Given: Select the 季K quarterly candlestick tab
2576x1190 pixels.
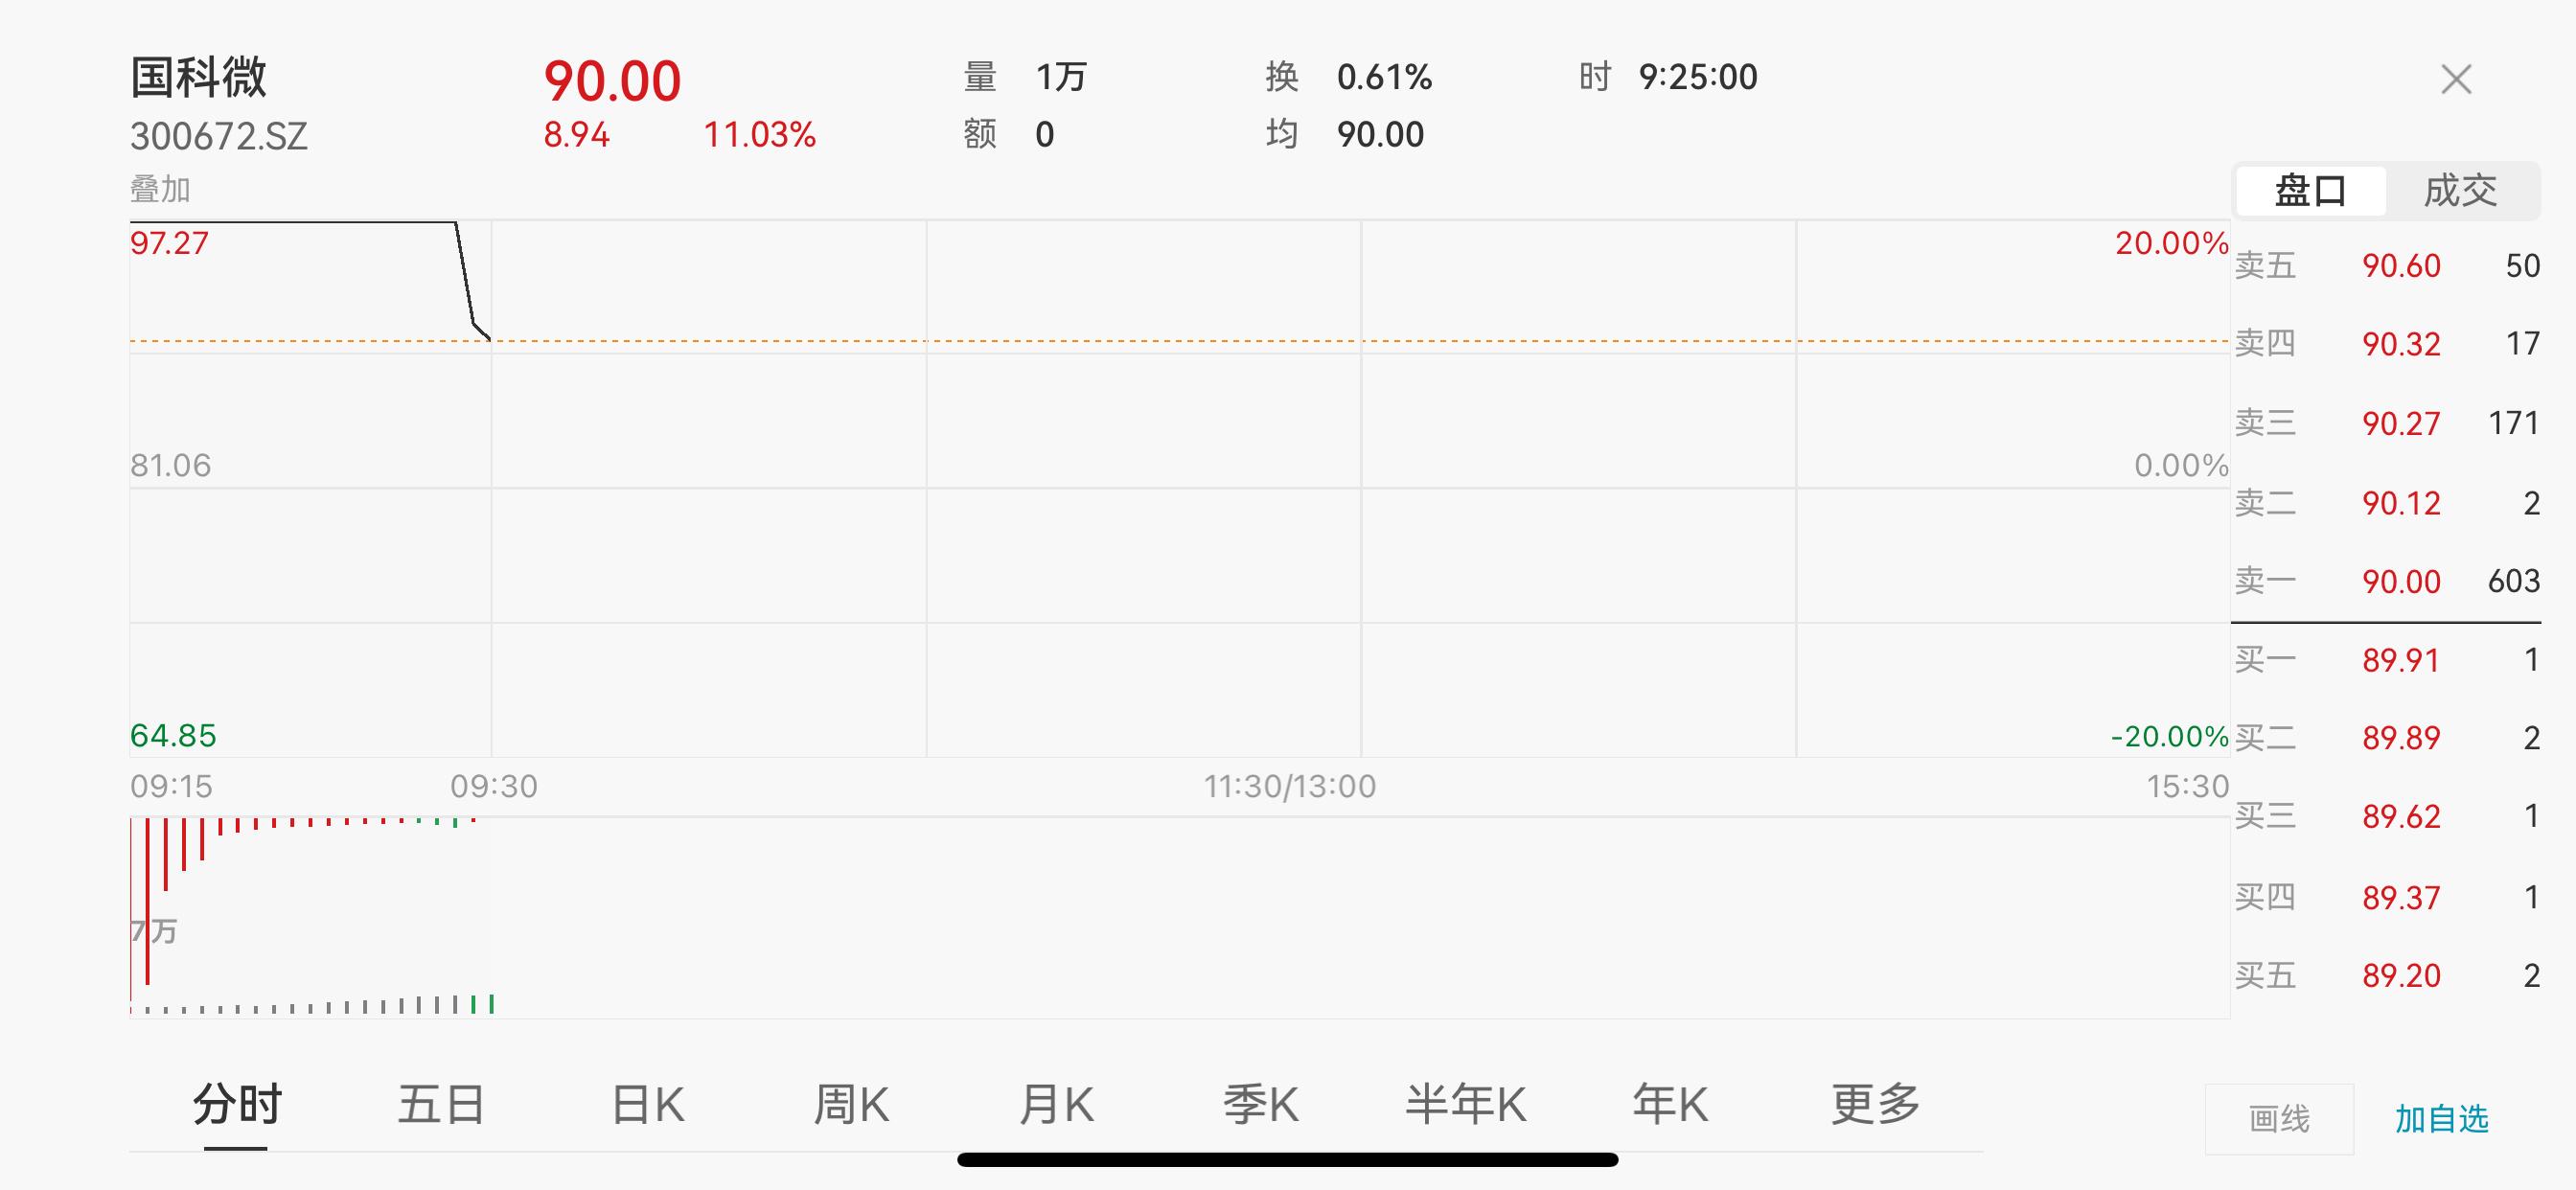Looking at the screenshot, I should coord(1261,1105).
